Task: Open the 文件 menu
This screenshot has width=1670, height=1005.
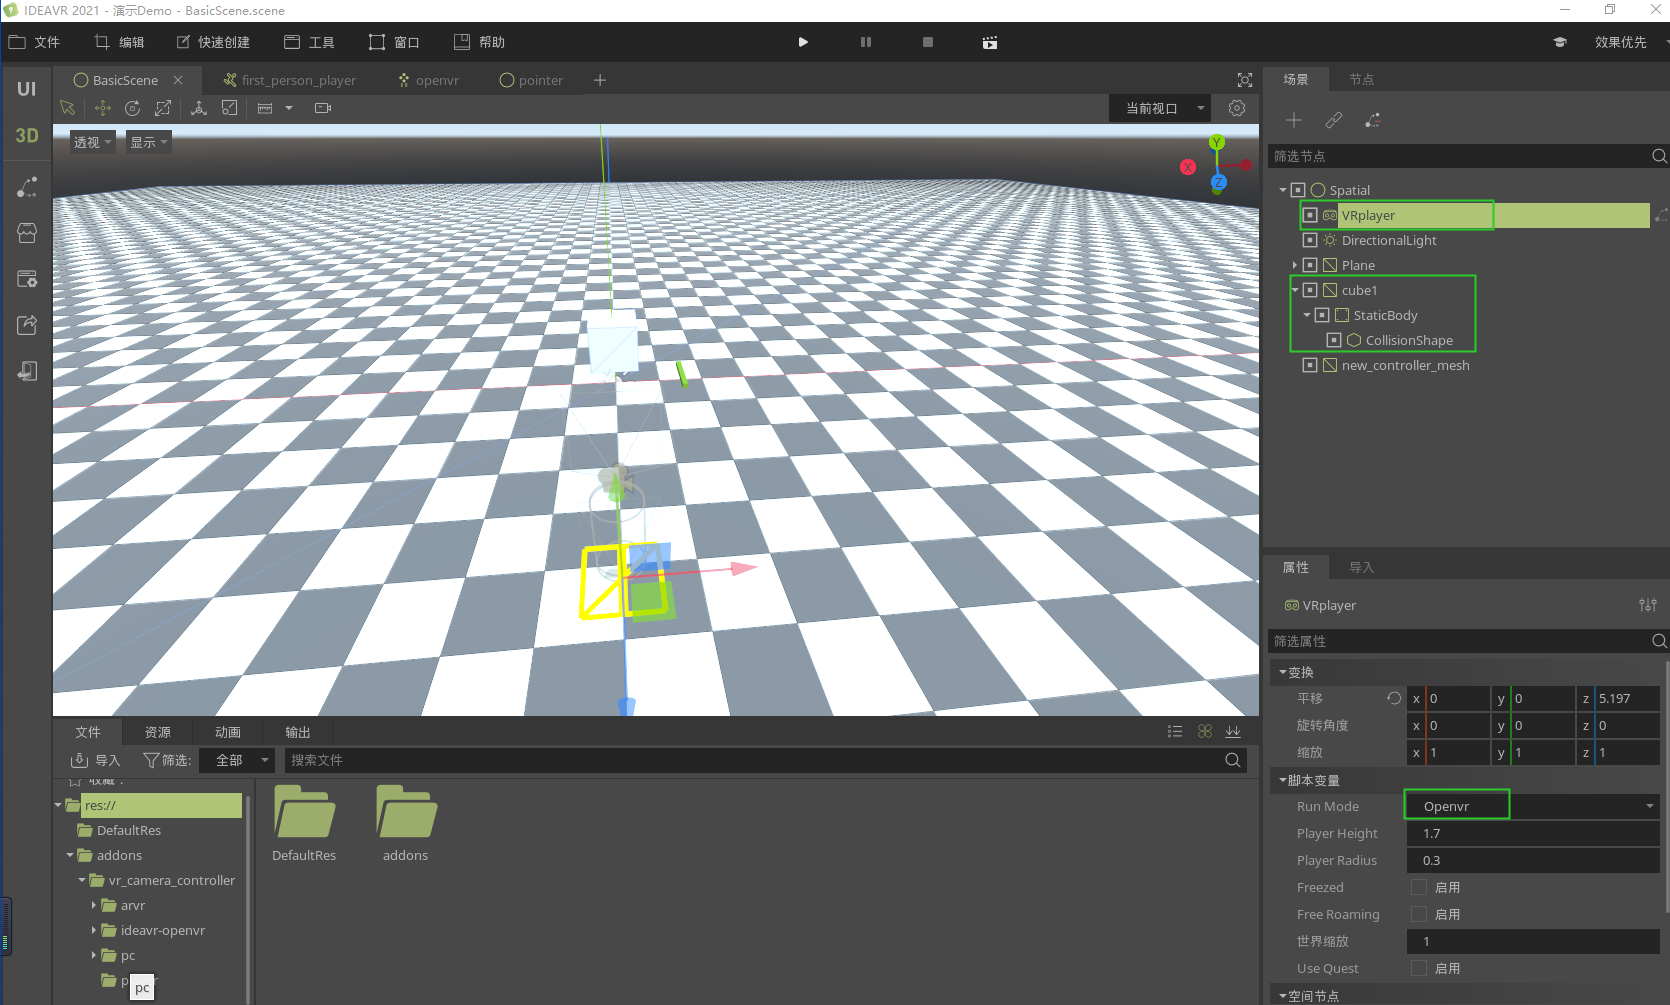Action: point(35,42)
